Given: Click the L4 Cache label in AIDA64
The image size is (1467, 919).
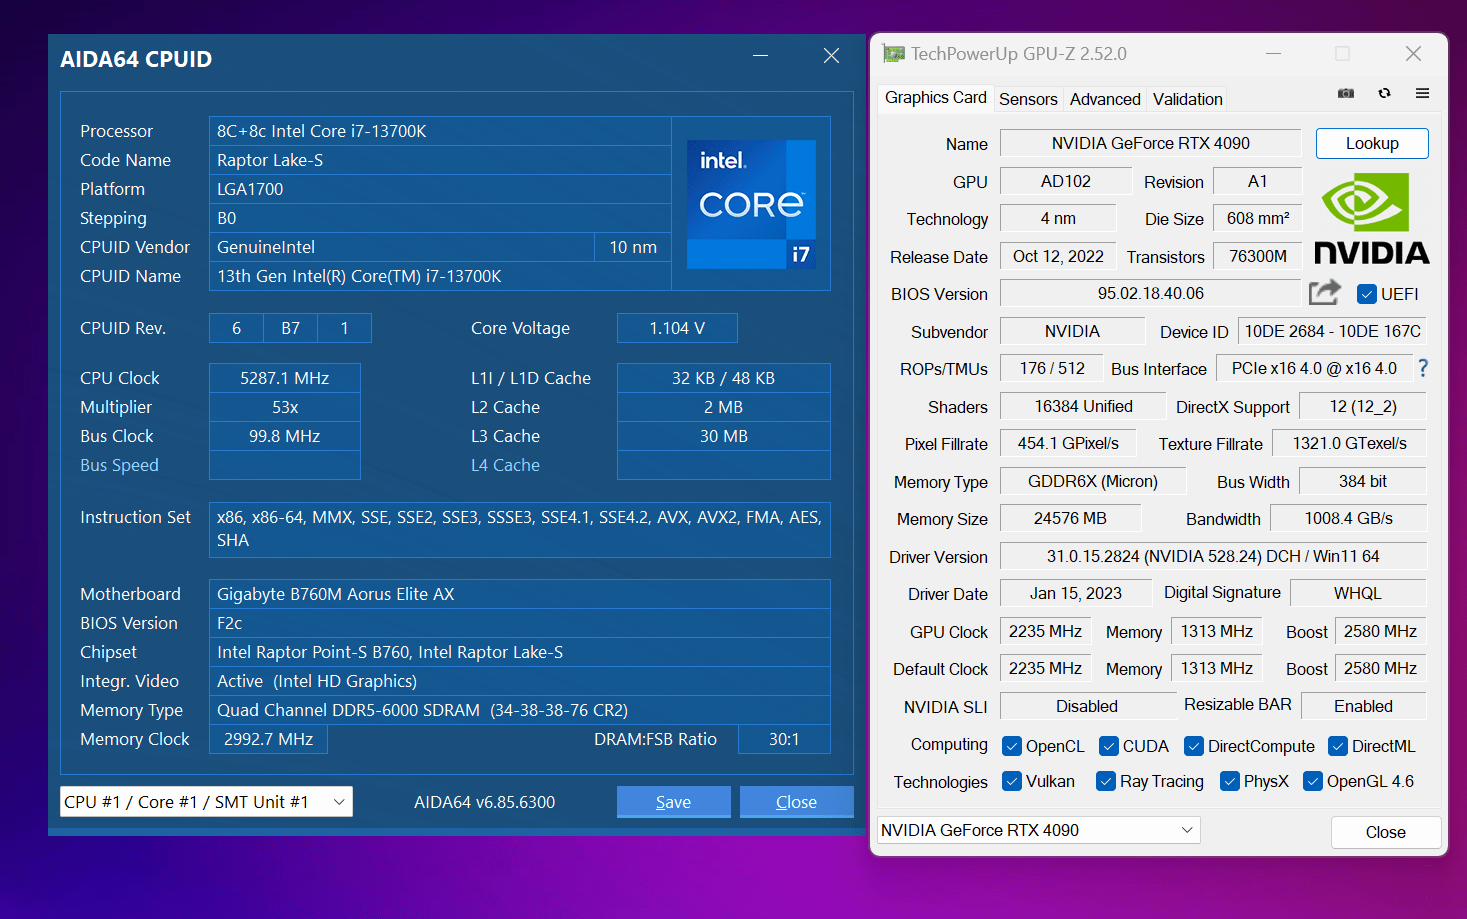Looking at the screenshot, I should click(x=505, y=465).
